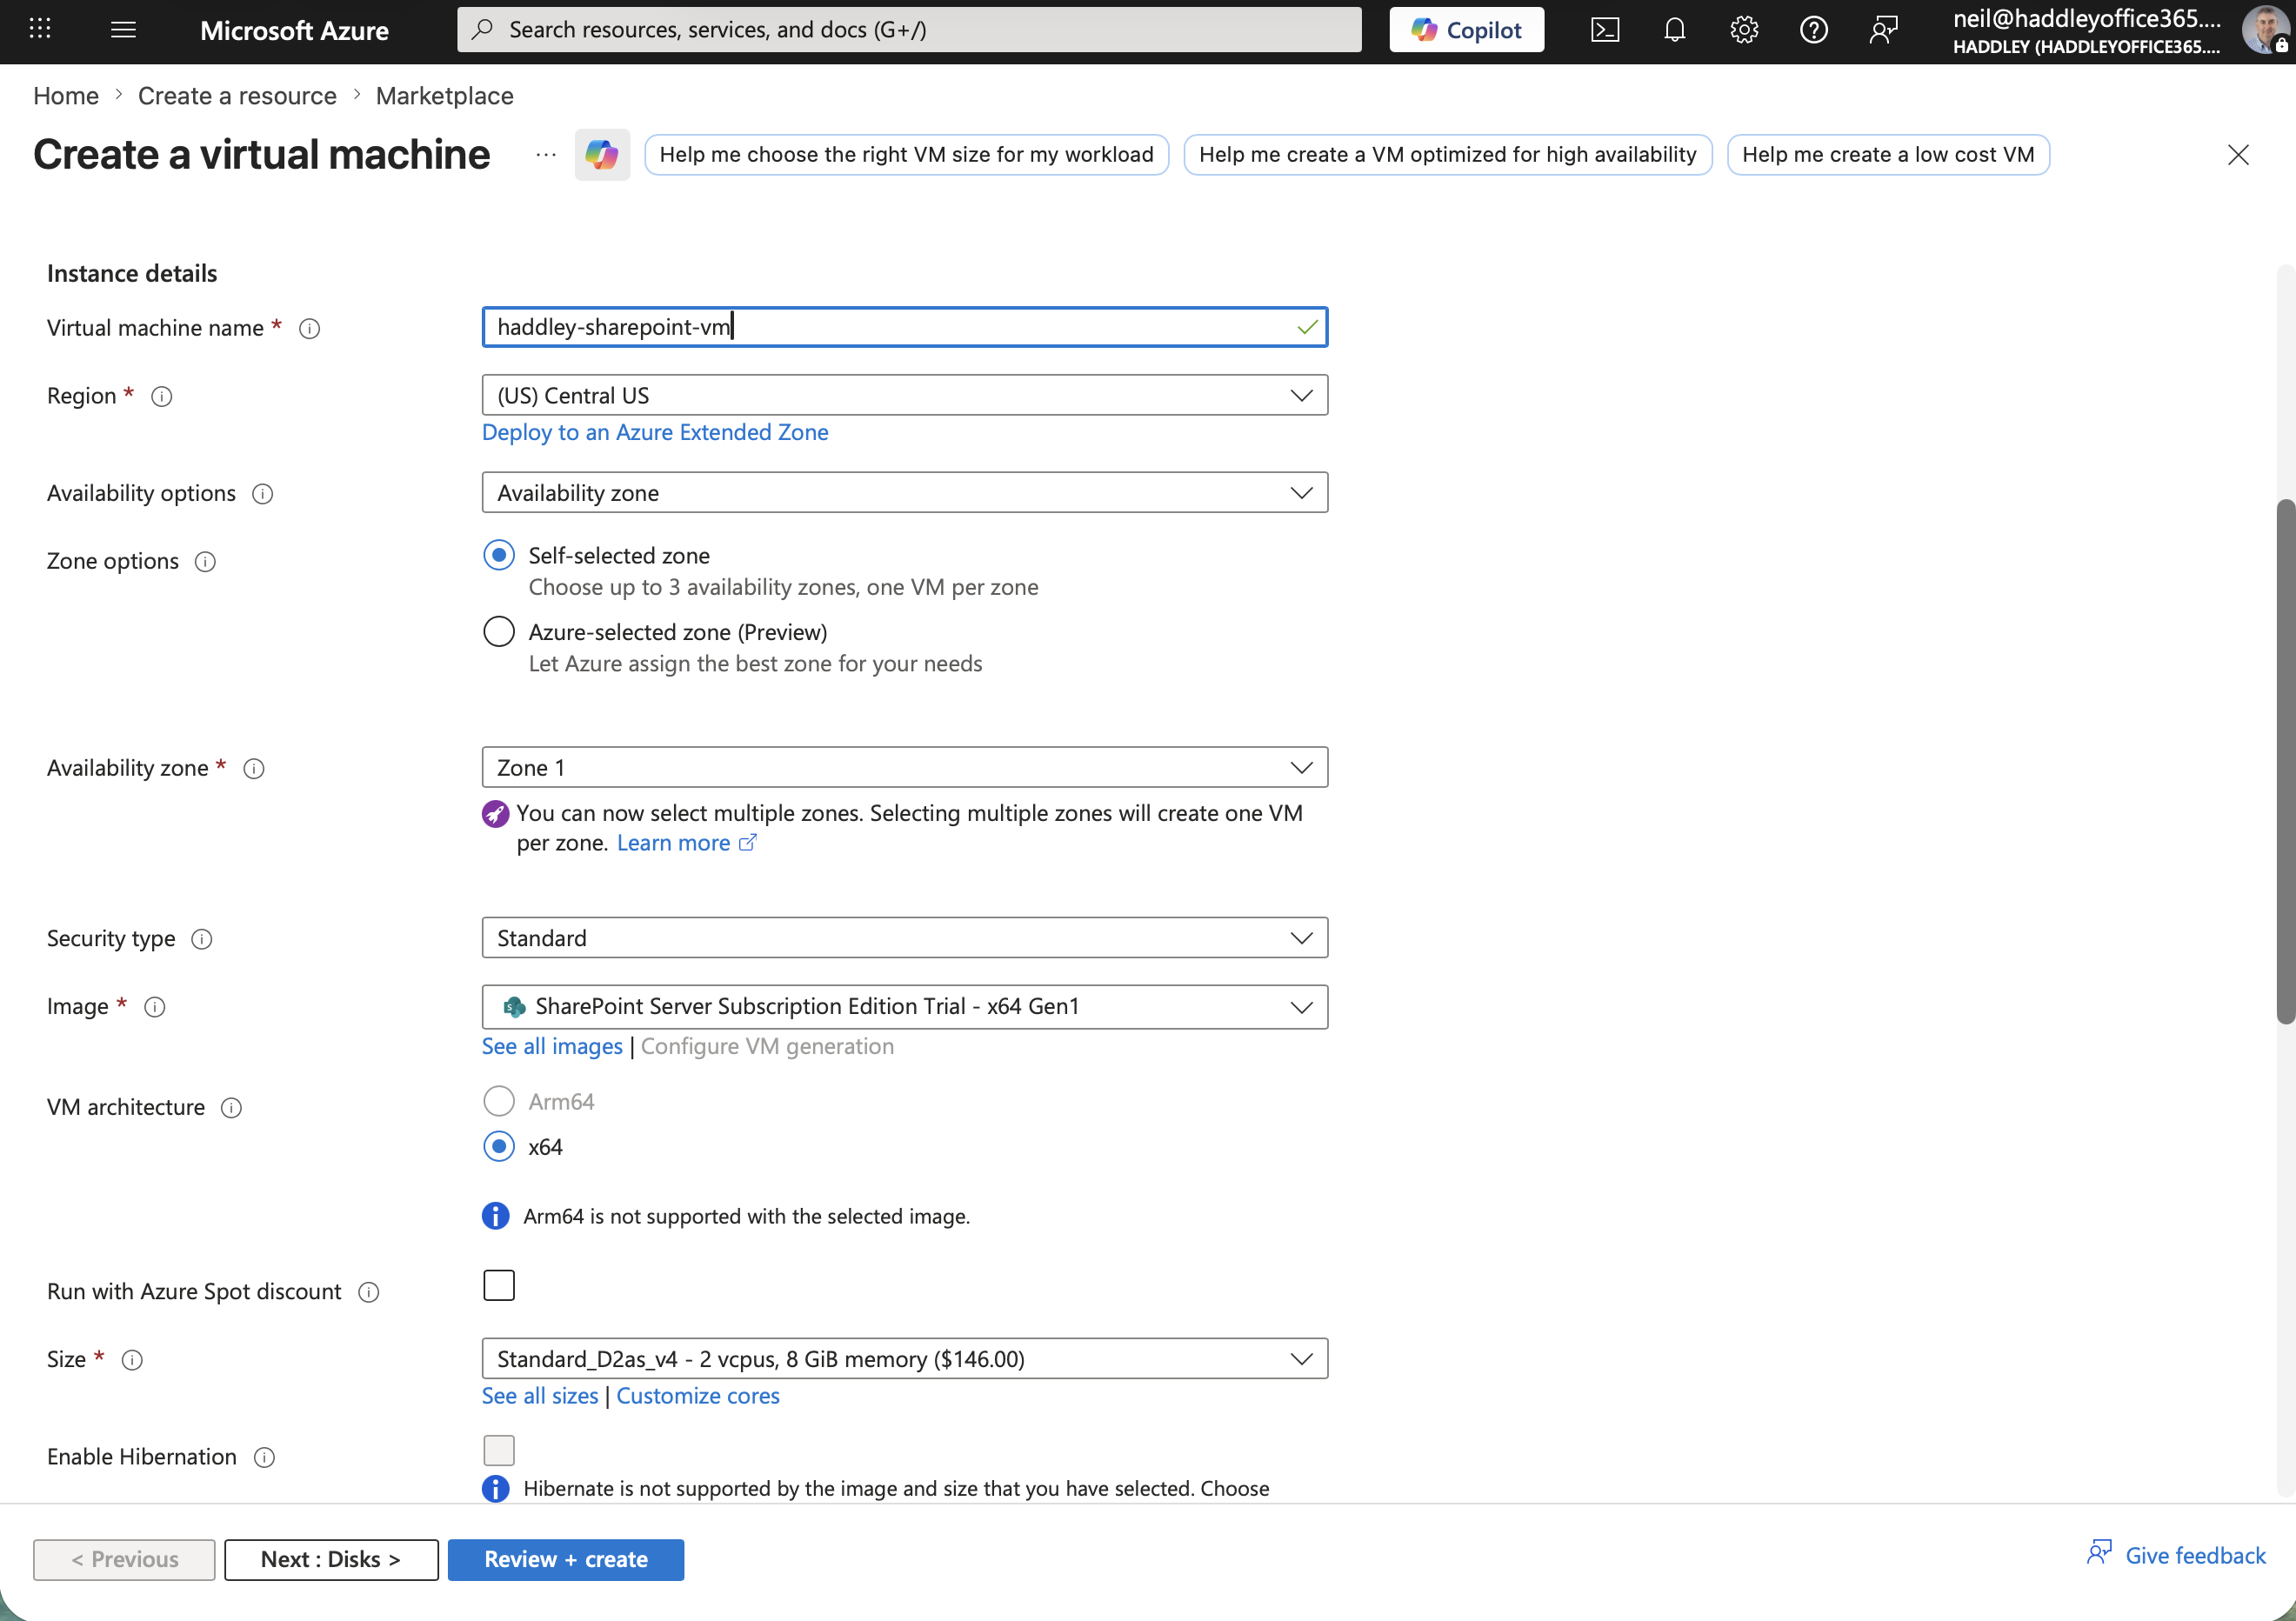Open the hamburger portal menu

[124, 29]
